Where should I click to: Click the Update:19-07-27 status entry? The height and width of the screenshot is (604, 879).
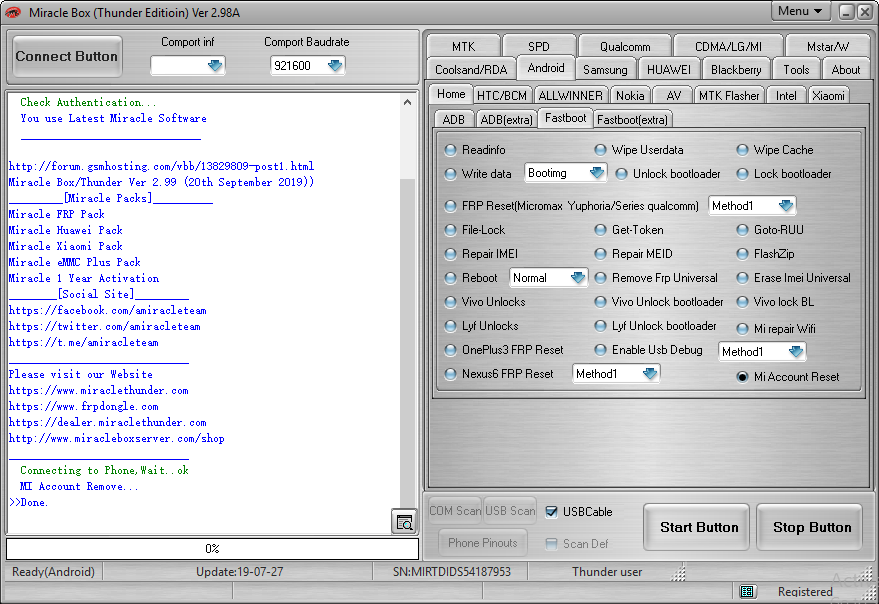(x=239, y=571)
